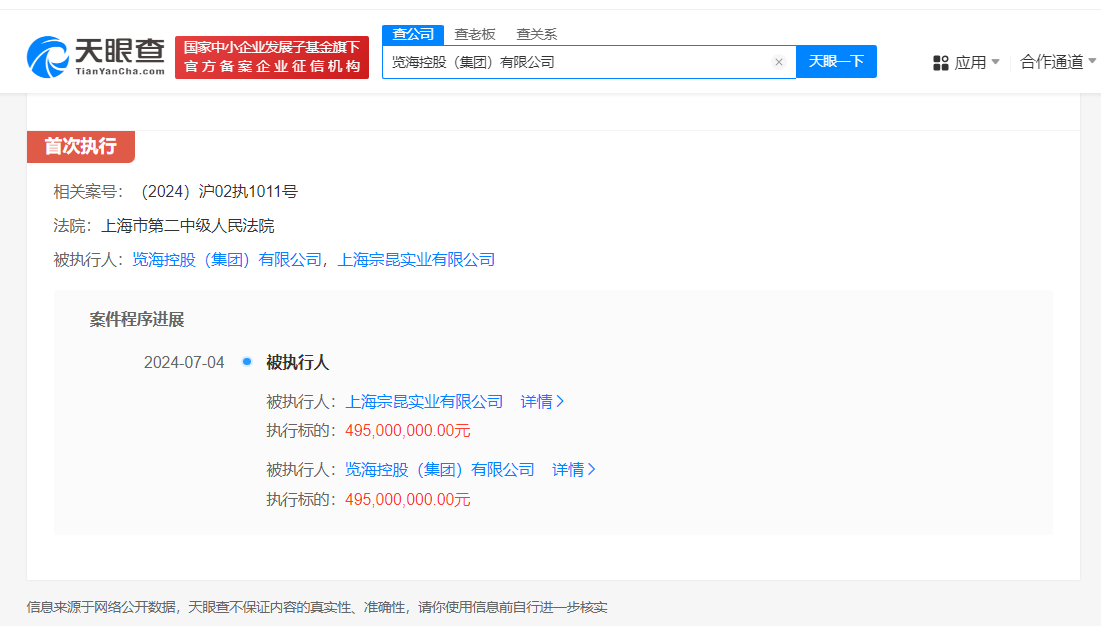View 详情 for 览海控股（集团）有限公司
The height and width of the screenshot is (626, 1101).
point(574,470)
